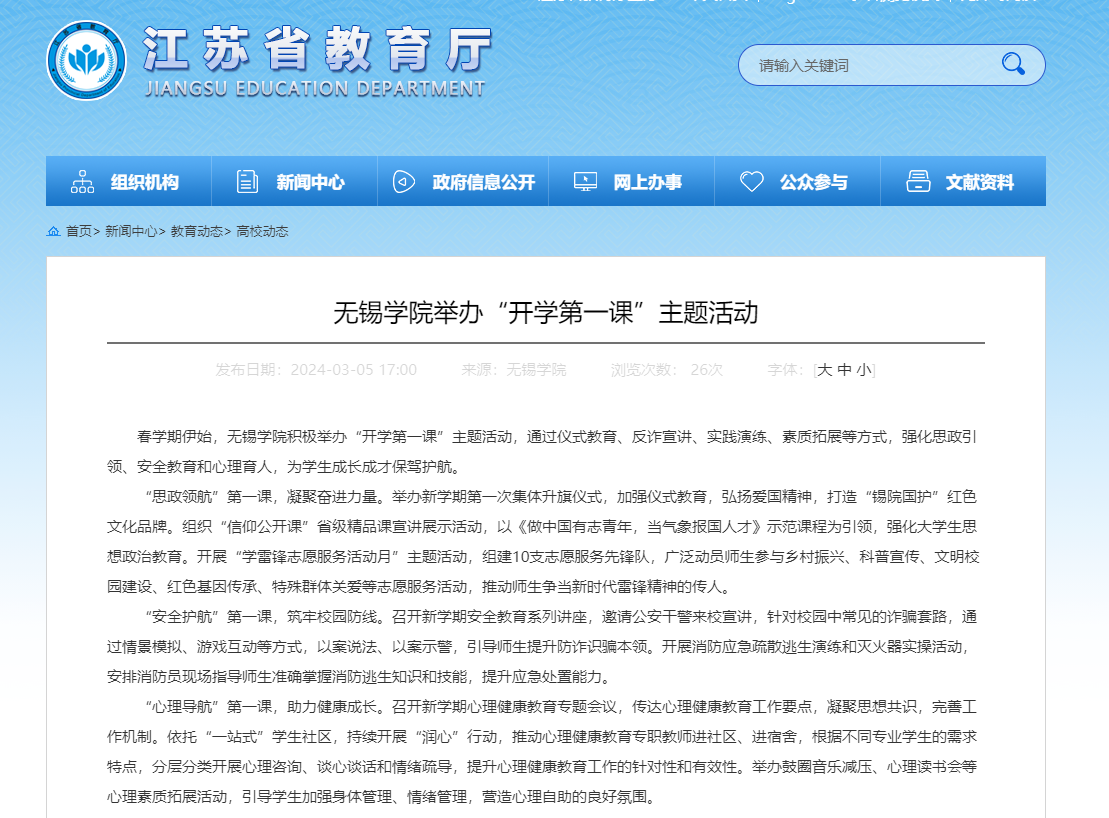Open the 公众参与 navigation menu
This screenshot has height=818, width=1109.
point(813,182)
